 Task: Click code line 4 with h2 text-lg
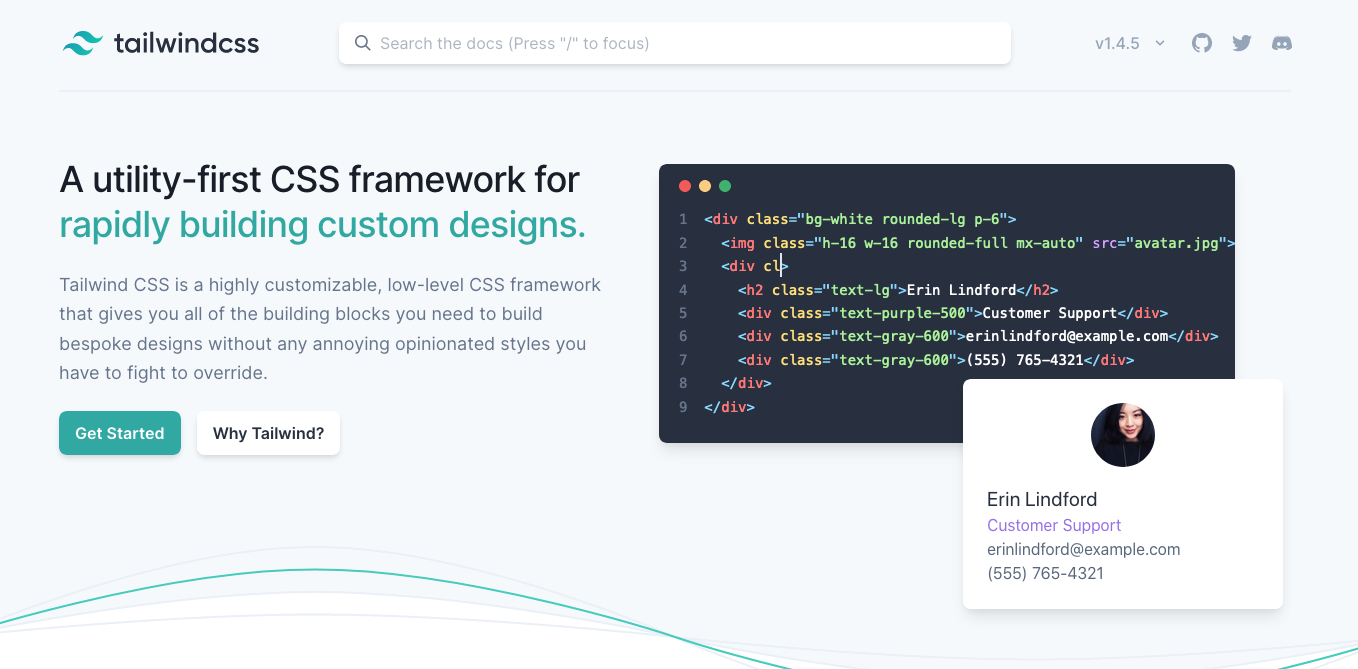click(898, 290)
